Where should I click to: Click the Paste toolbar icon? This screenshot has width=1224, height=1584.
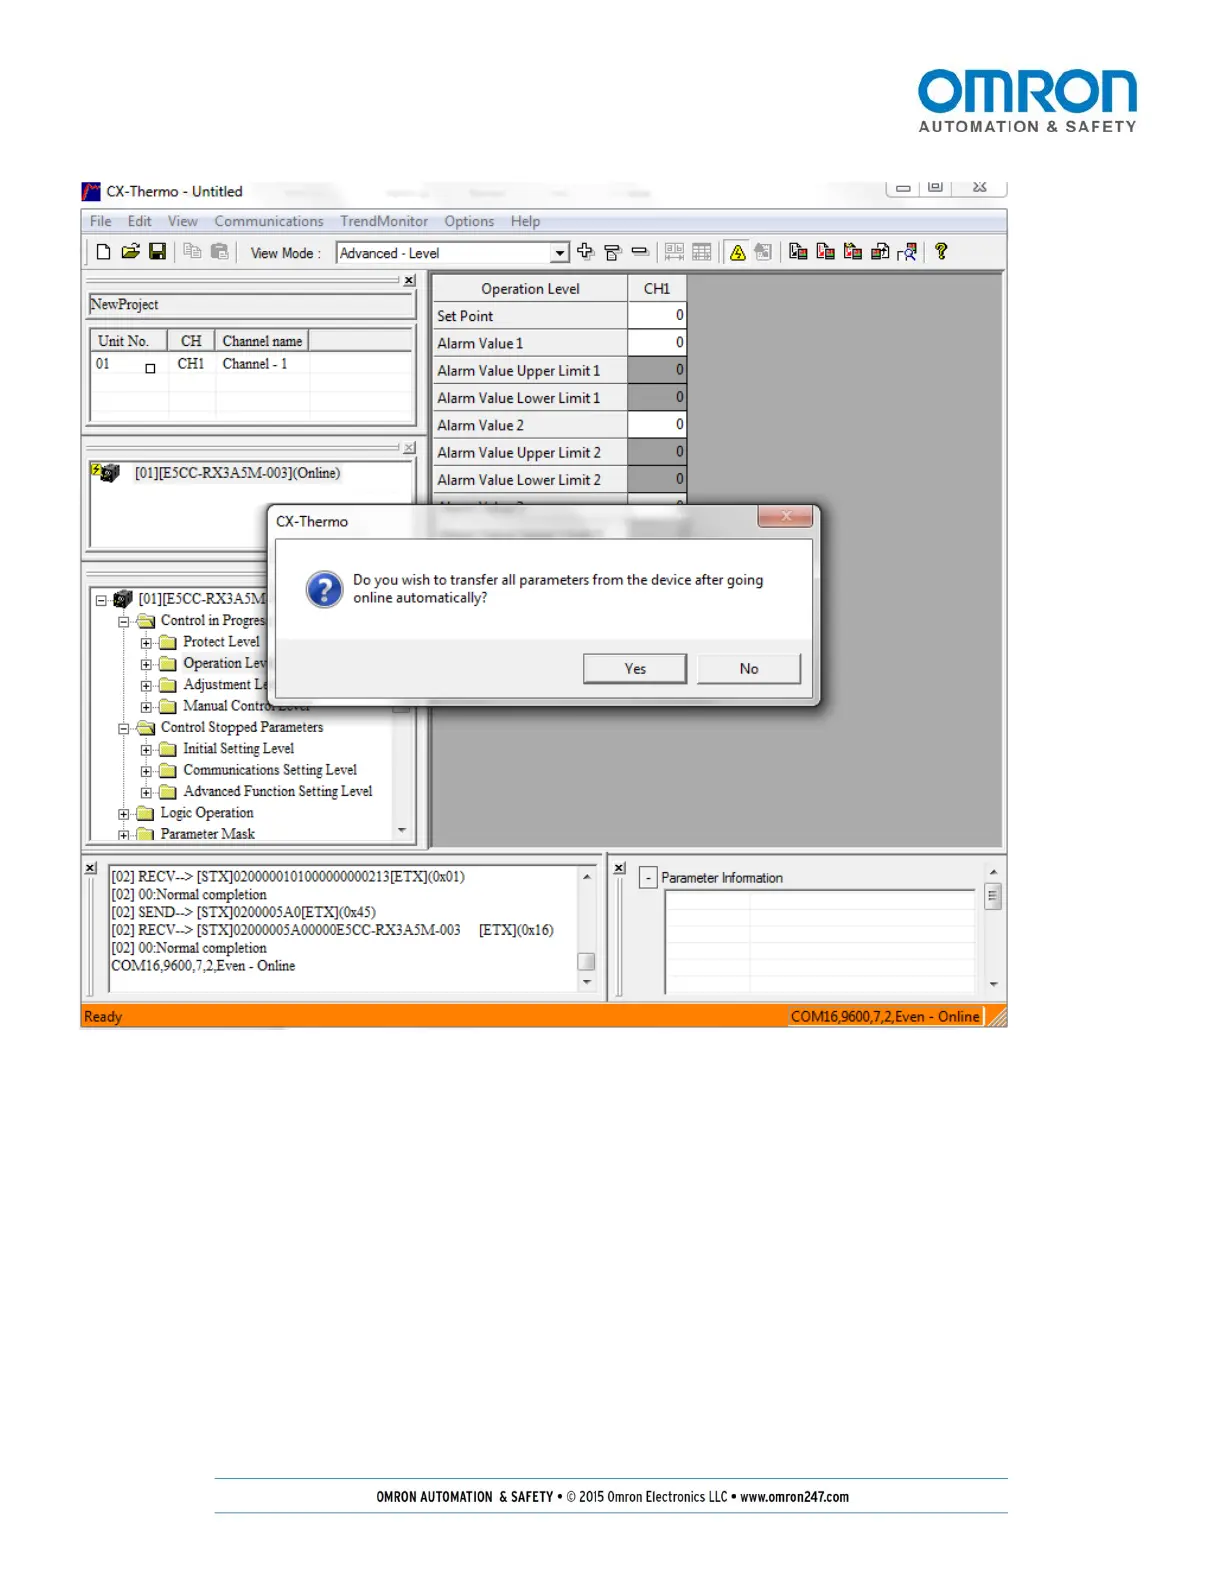[220, 252]
